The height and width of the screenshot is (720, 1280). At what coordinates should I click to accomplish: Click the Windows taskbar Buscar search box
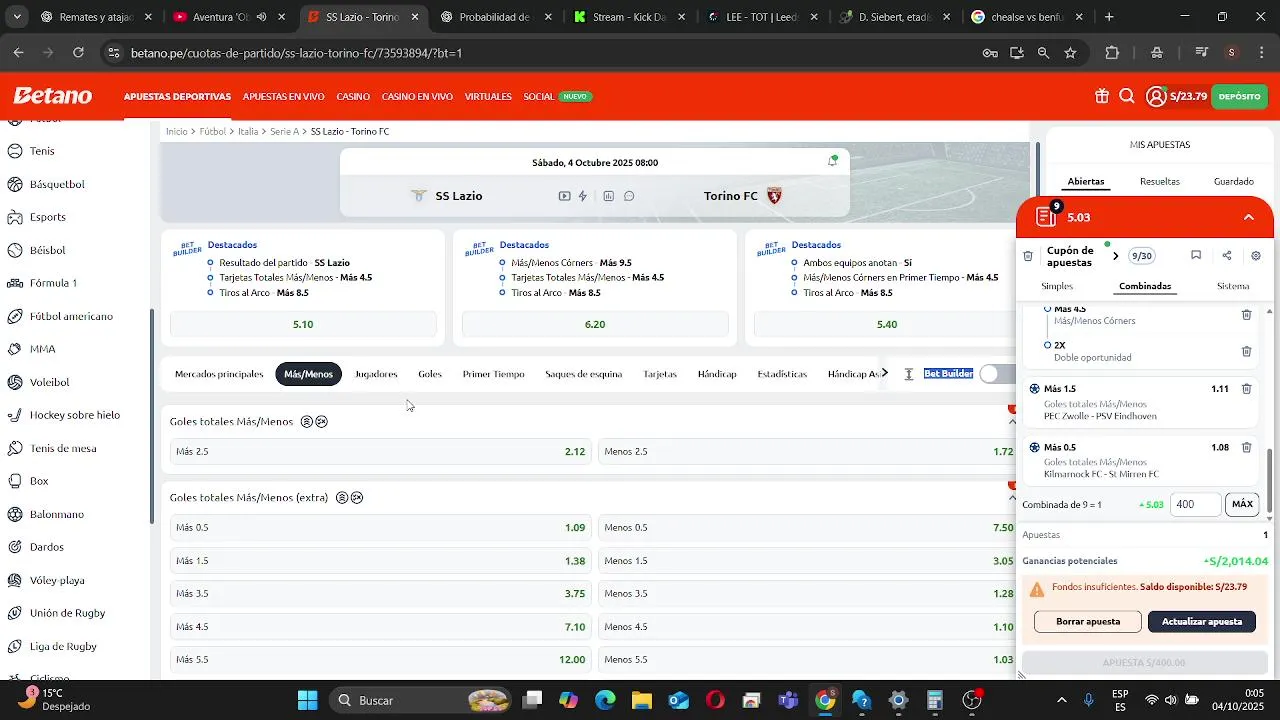coord(419,700)
